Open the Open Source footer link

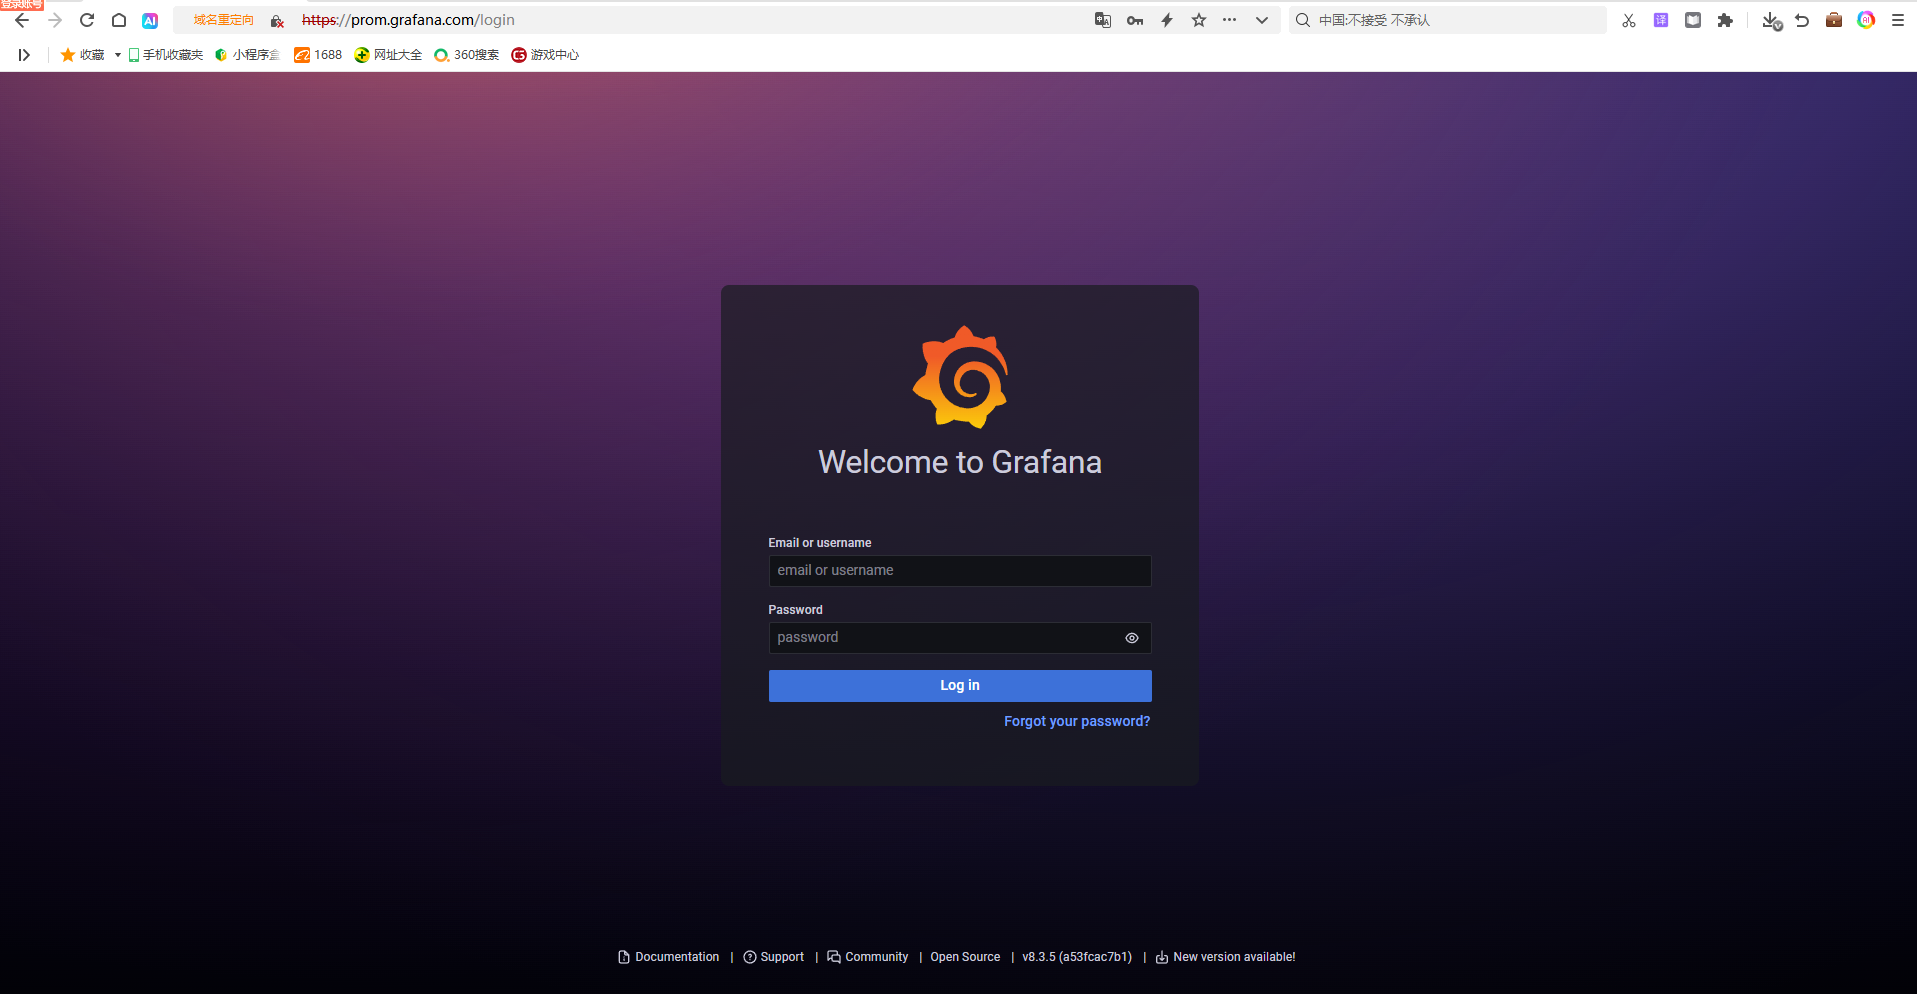[x=965, y=957]
